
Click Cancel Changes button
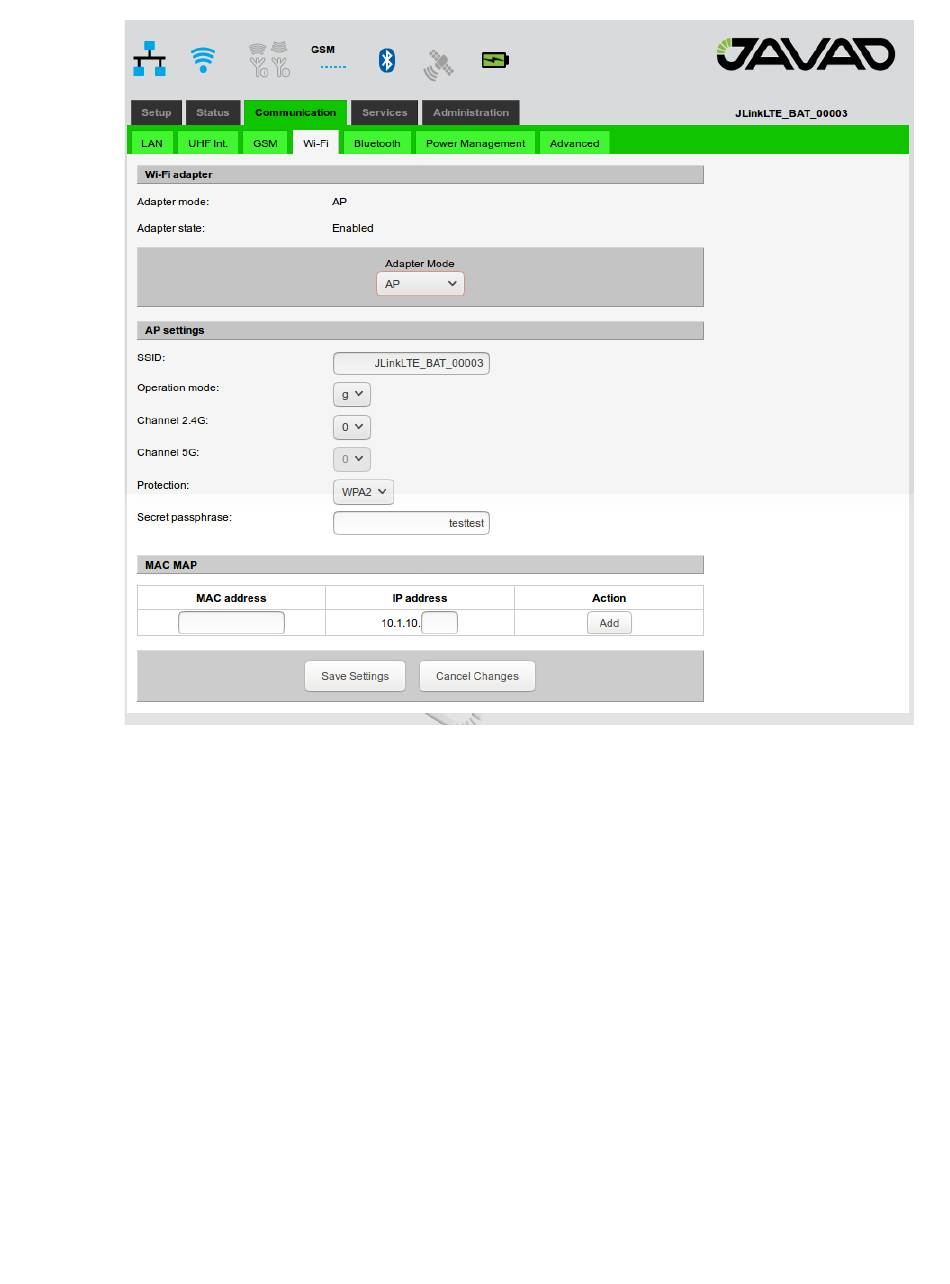(477, 676)
